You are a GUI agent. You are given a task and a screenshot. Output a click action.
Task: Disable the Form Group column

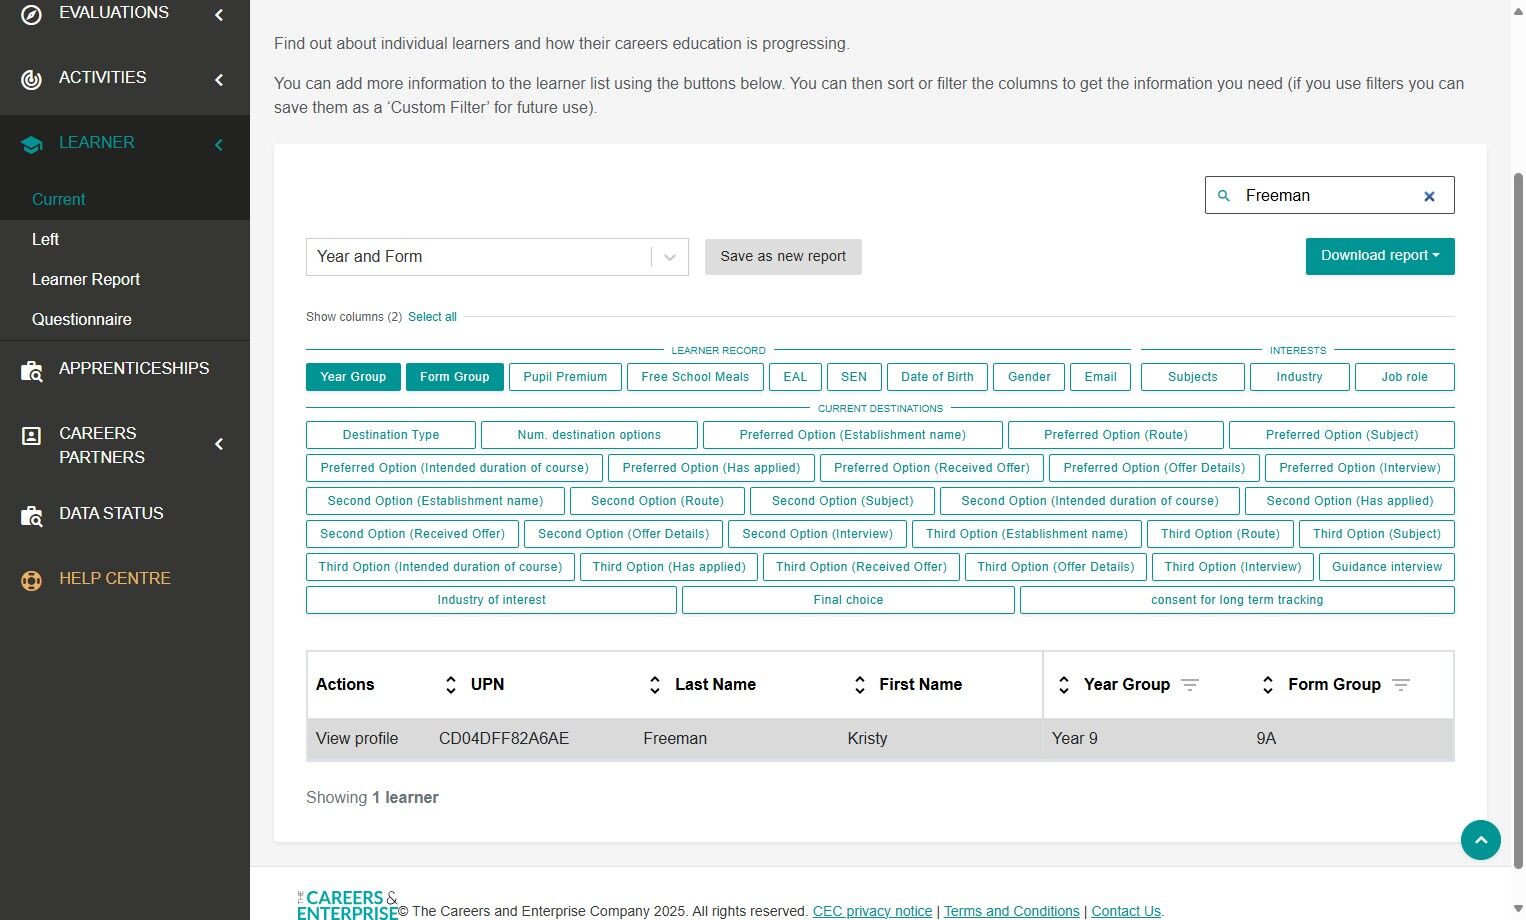454,377
